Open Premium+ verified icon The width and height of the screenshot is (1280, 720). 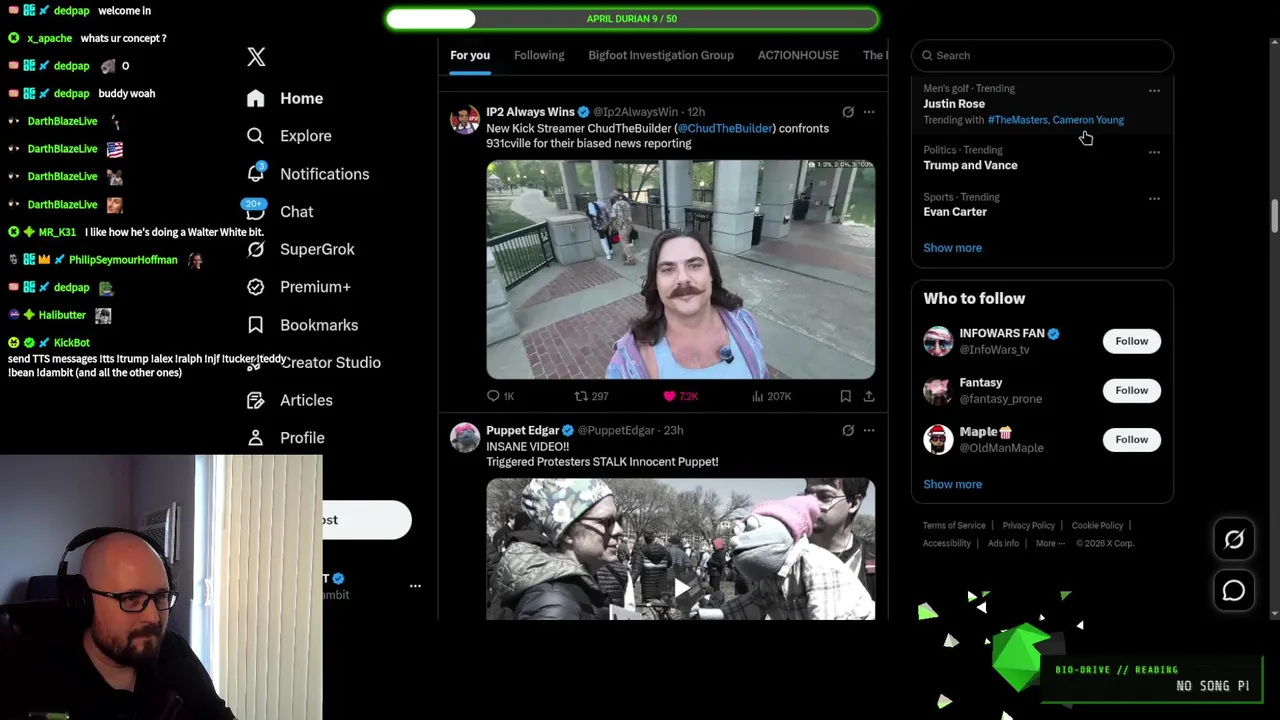click(256, 287)
